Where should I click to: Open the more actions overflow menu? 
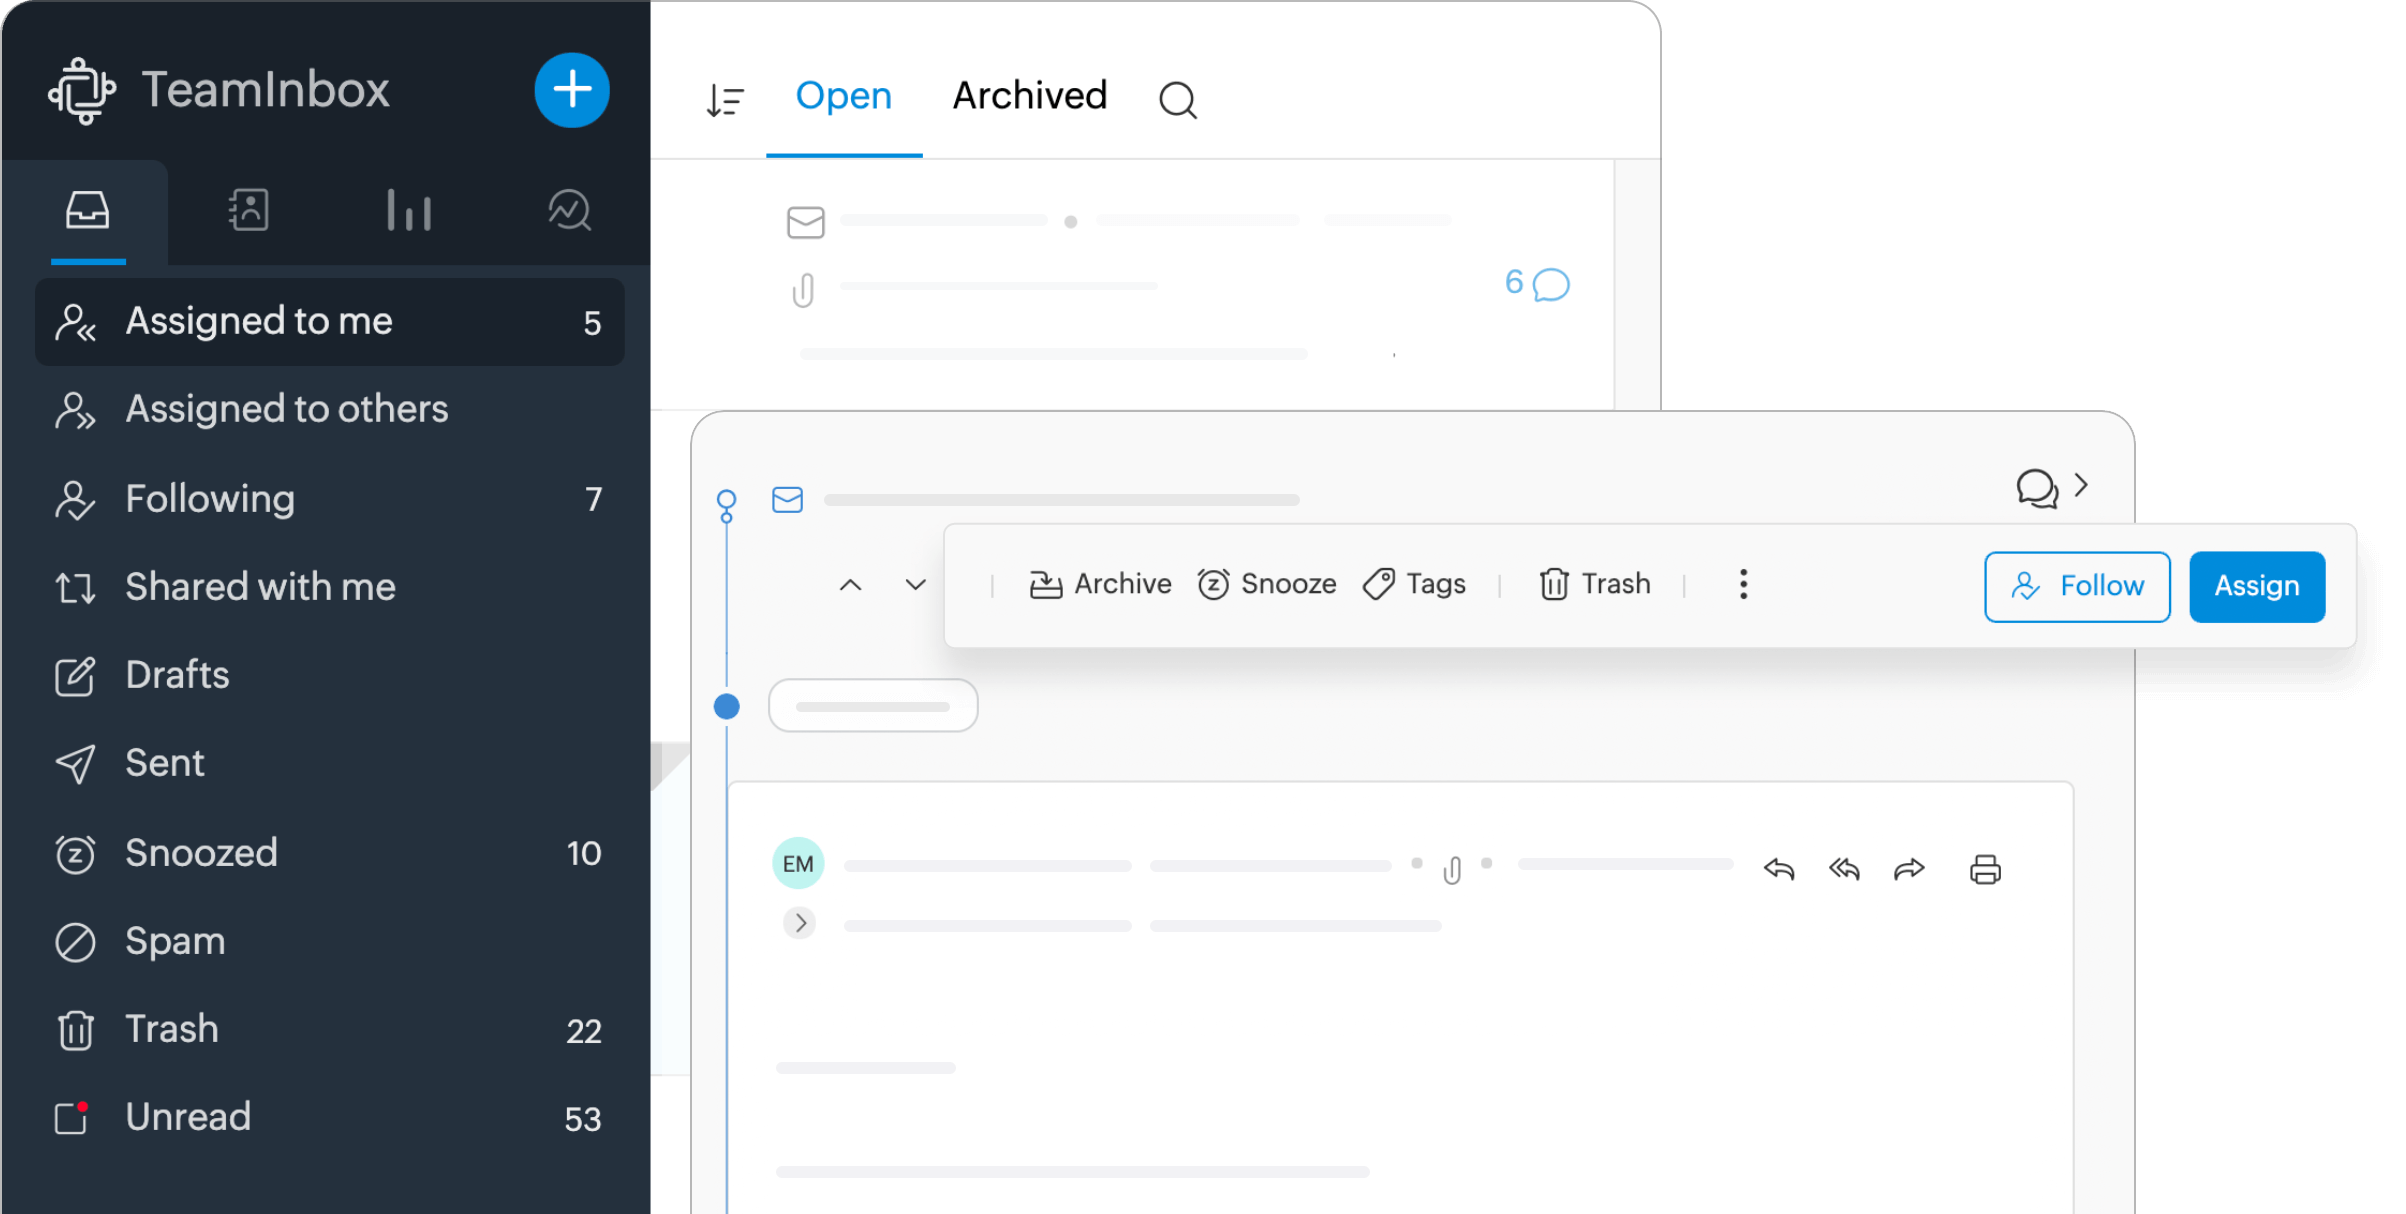[x=1743, y=584]
